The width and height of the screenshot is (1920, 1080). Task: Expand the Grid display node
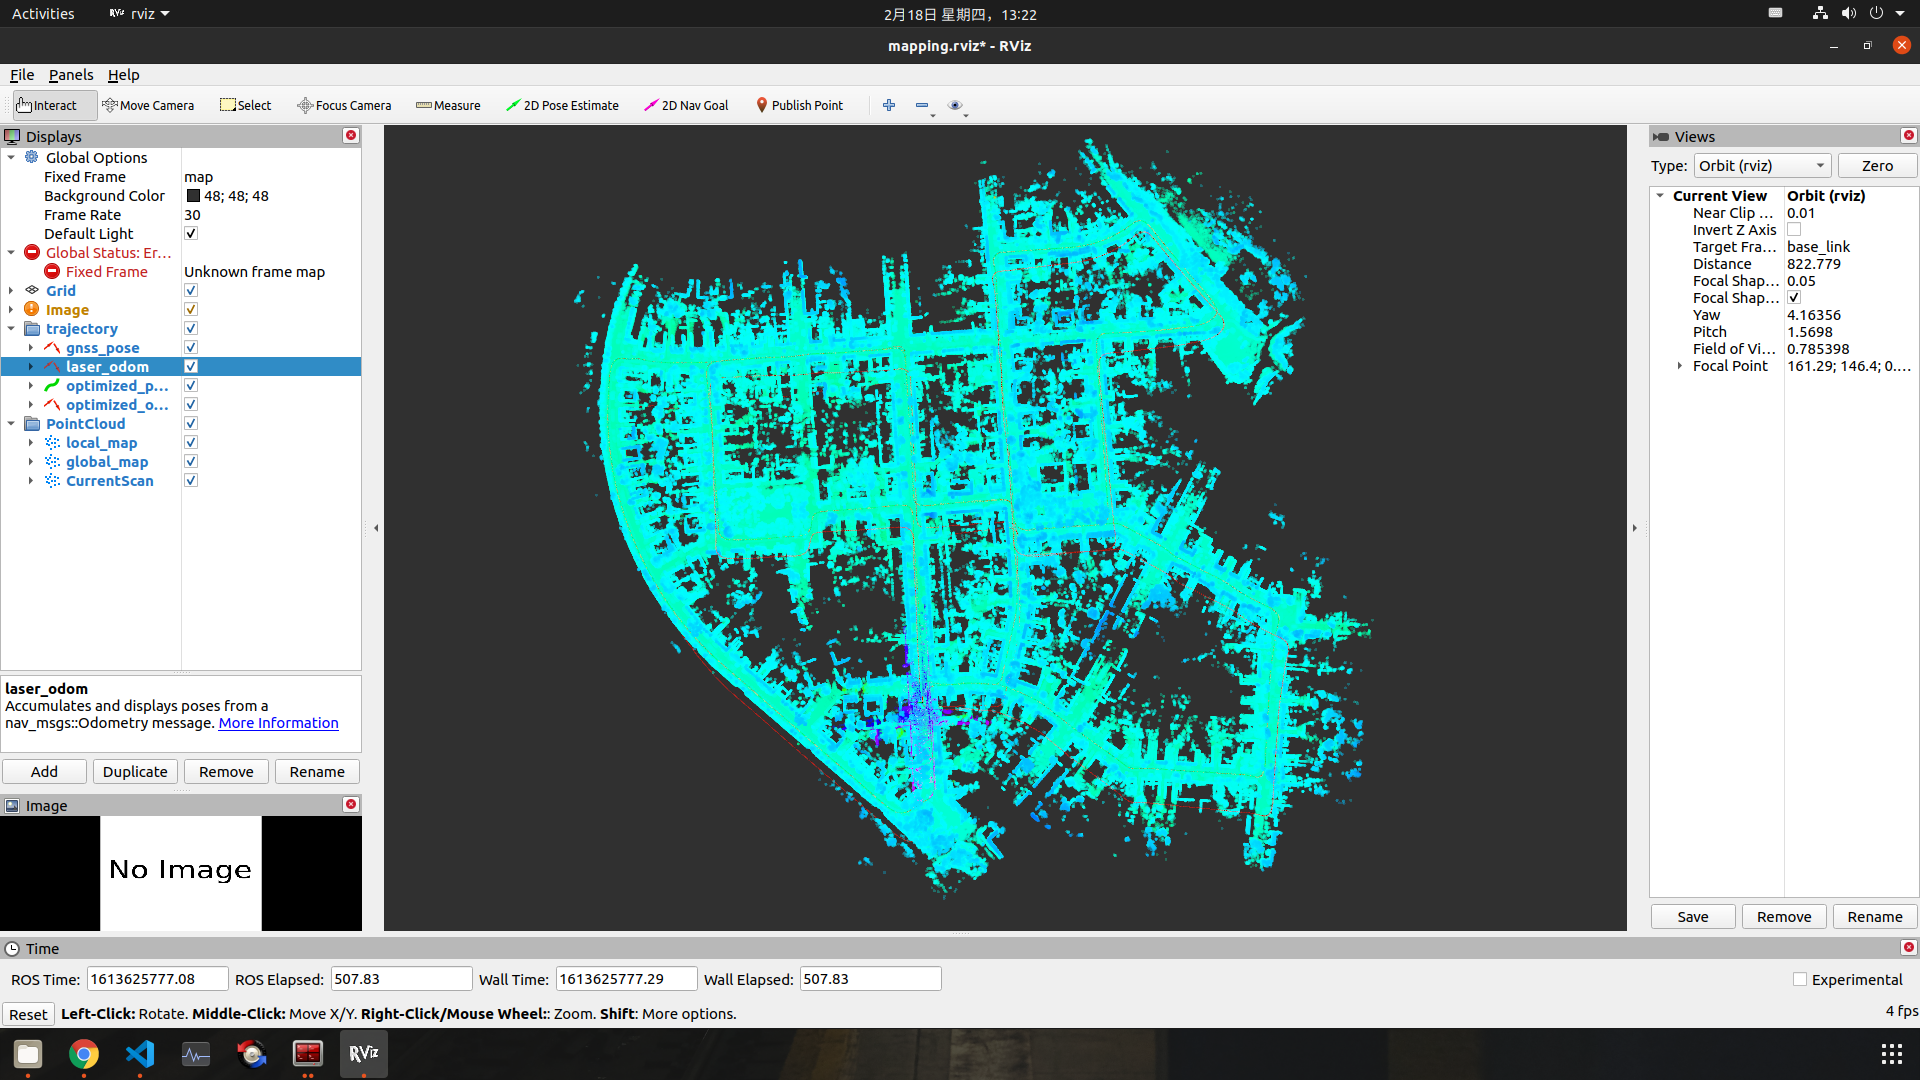coord(11,290)
